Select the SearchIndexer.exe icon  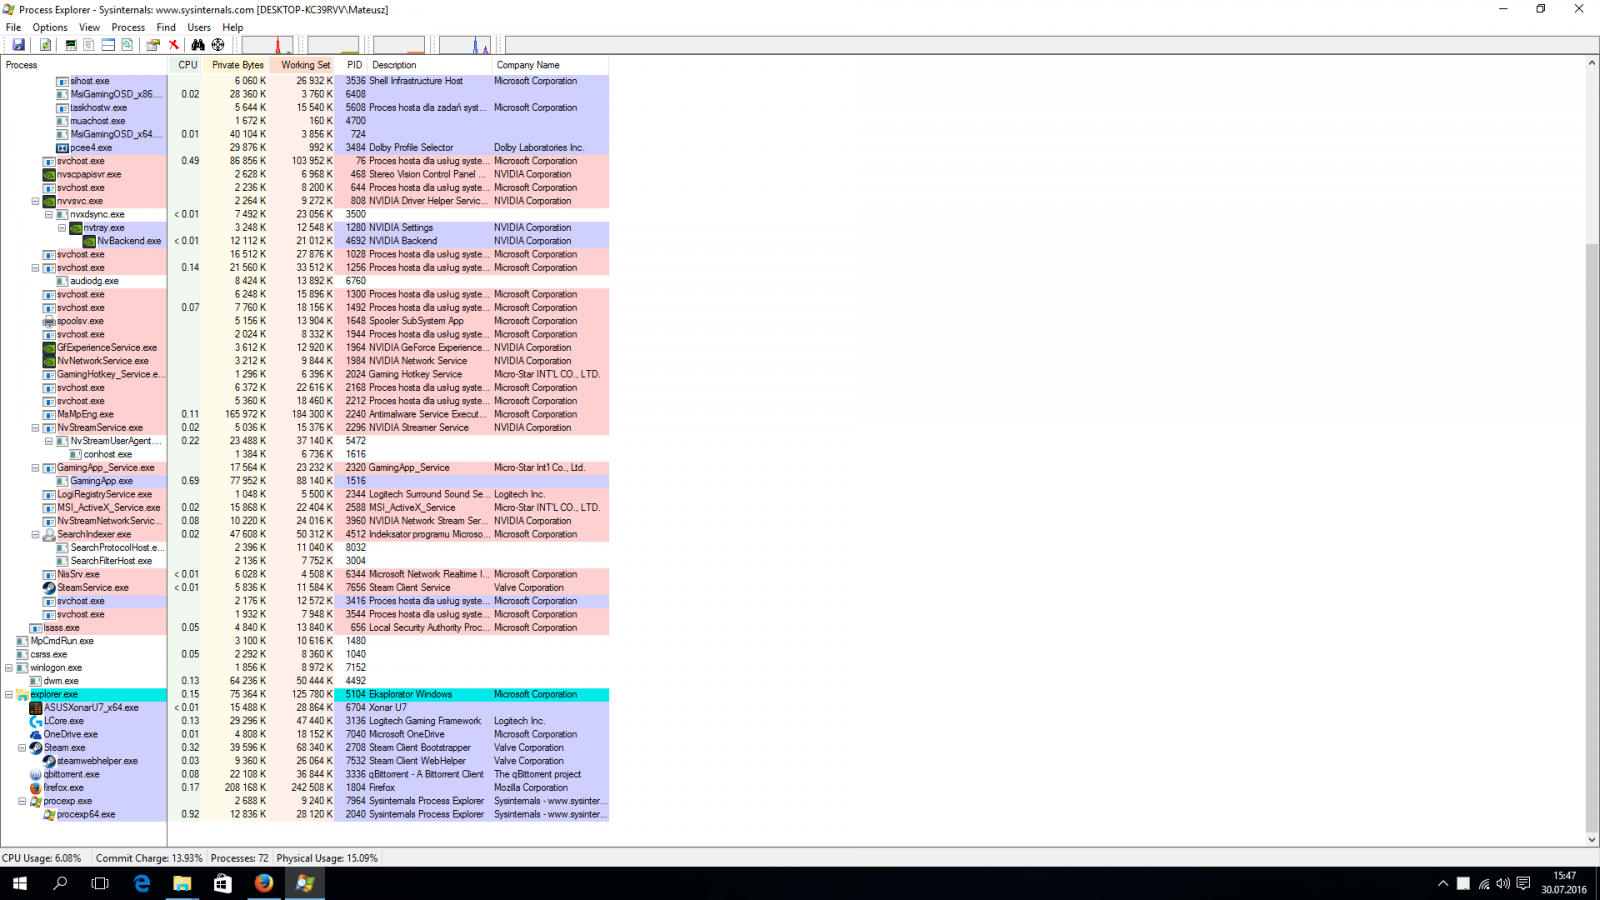pyautogui.click(x=49, y=534)
